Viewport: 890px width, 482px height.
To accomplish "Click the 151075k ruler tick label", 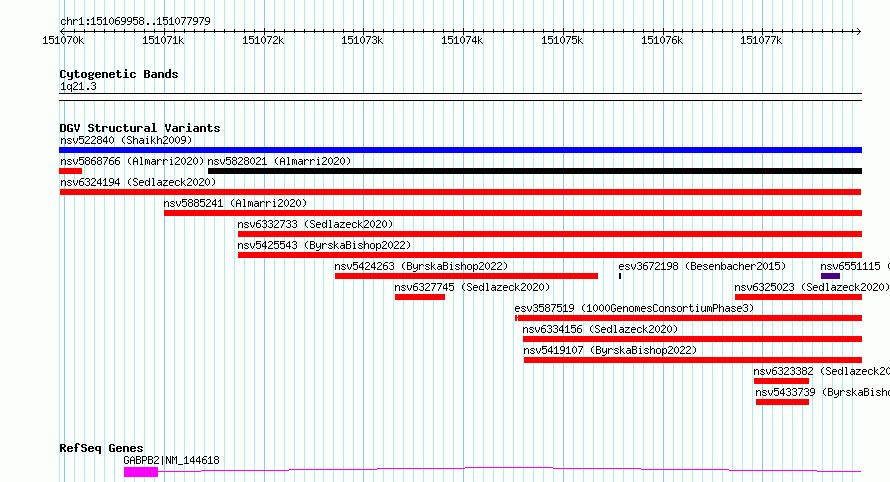I will [x=562, y=40].
